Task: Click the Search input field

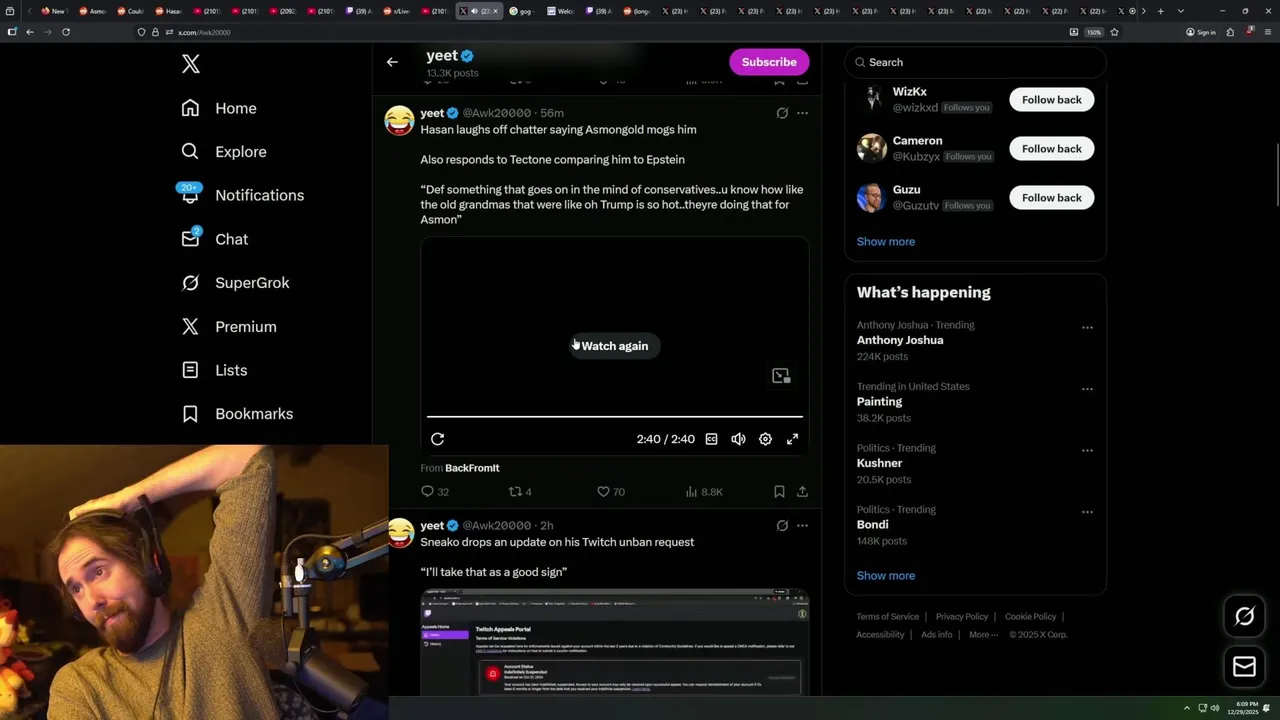Action: [x=975, y=62]
